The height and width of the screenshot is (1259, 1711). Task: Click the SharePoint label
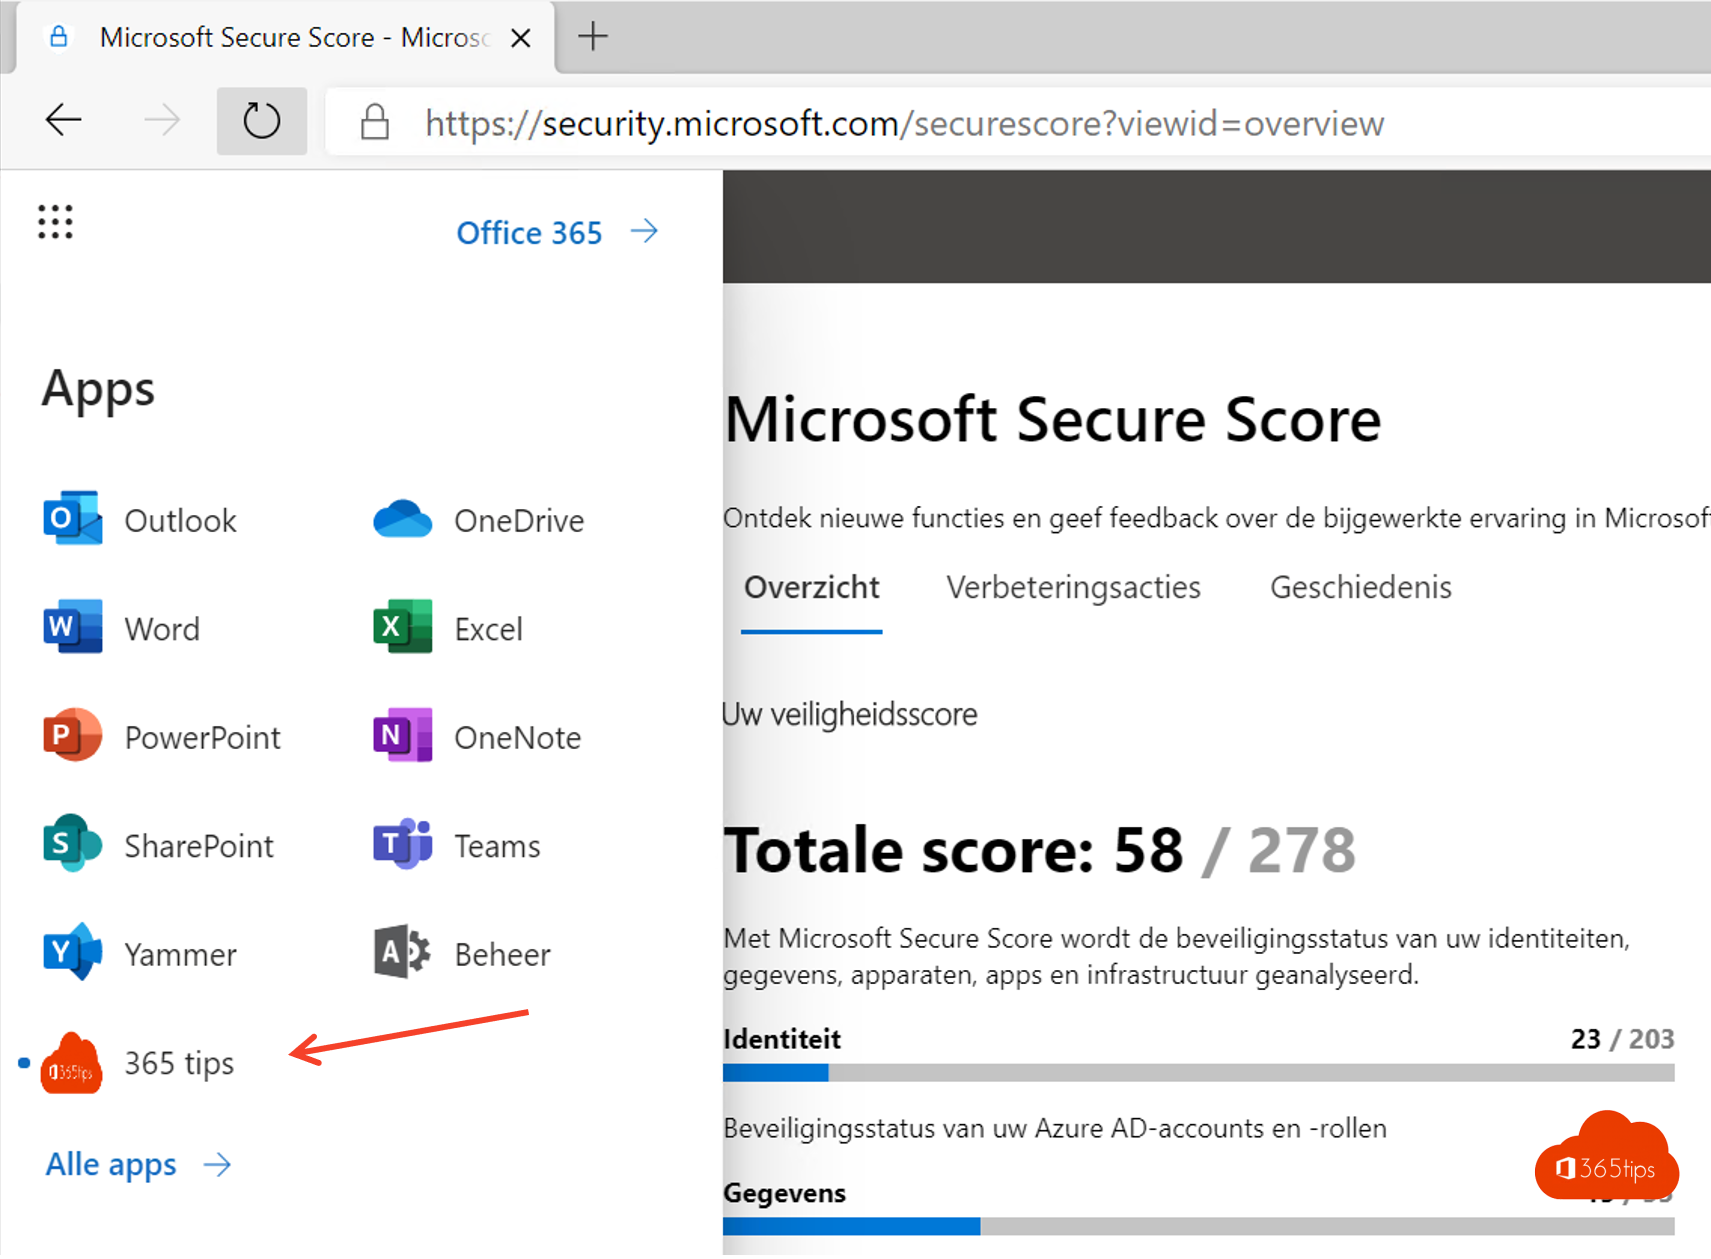[x=198, y=846]
